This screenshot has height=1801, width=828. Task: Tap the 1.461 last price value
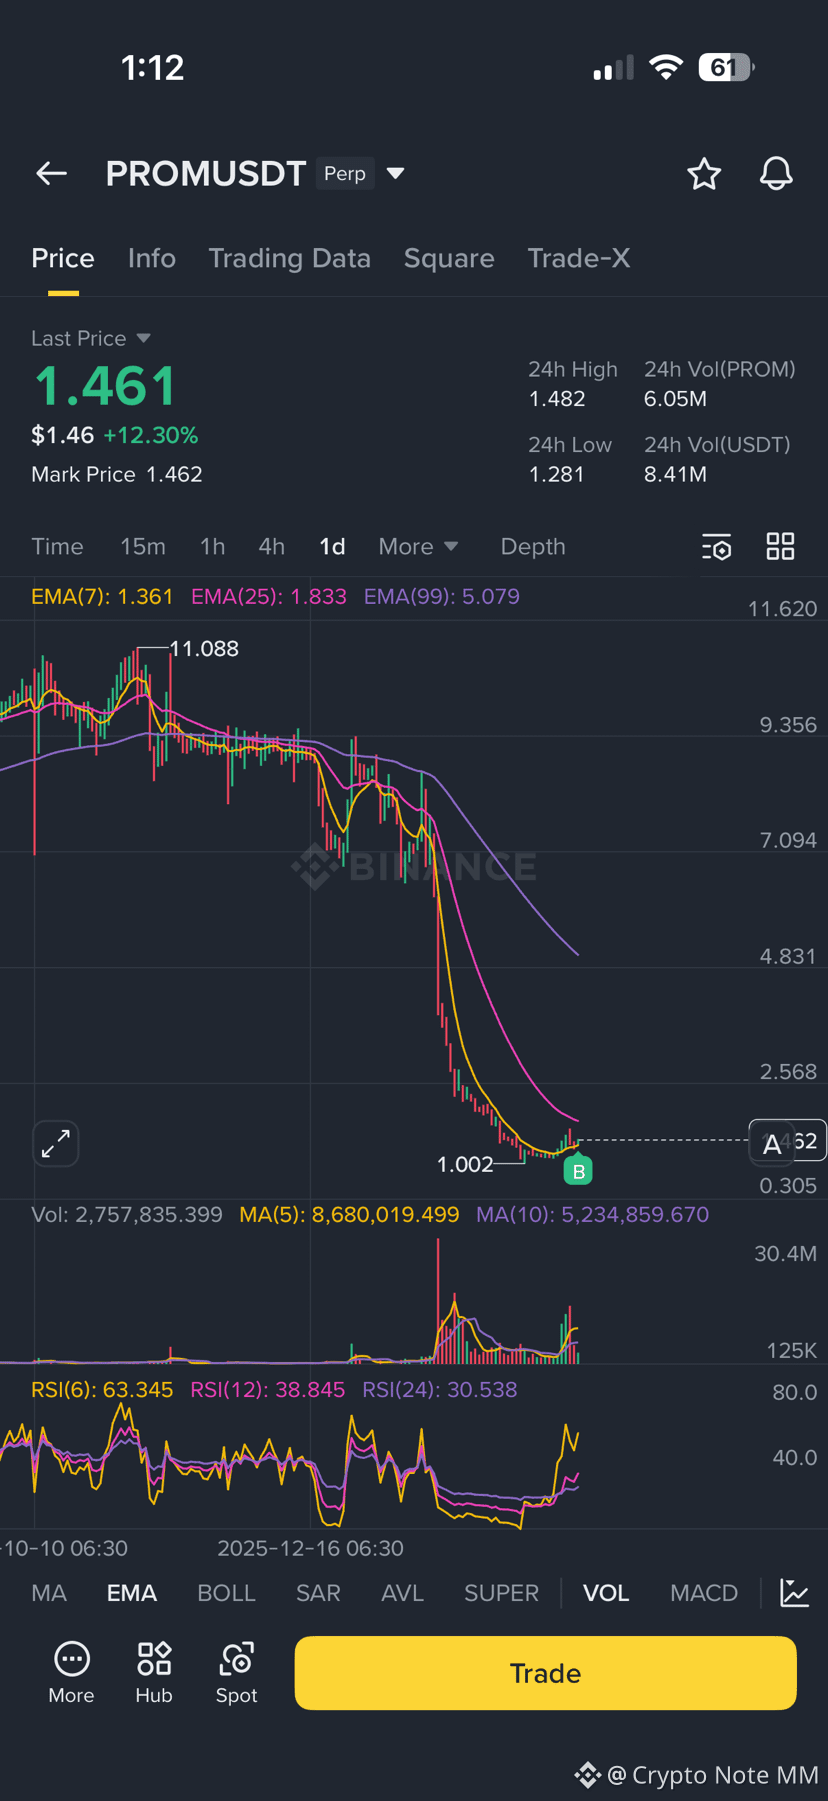105,386
